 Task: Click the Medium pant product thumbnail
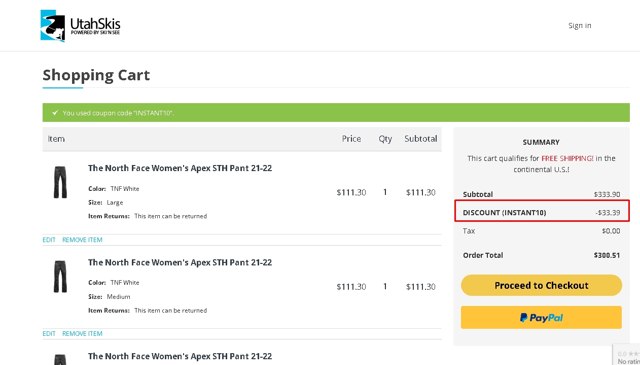click(x=60, y=276)
